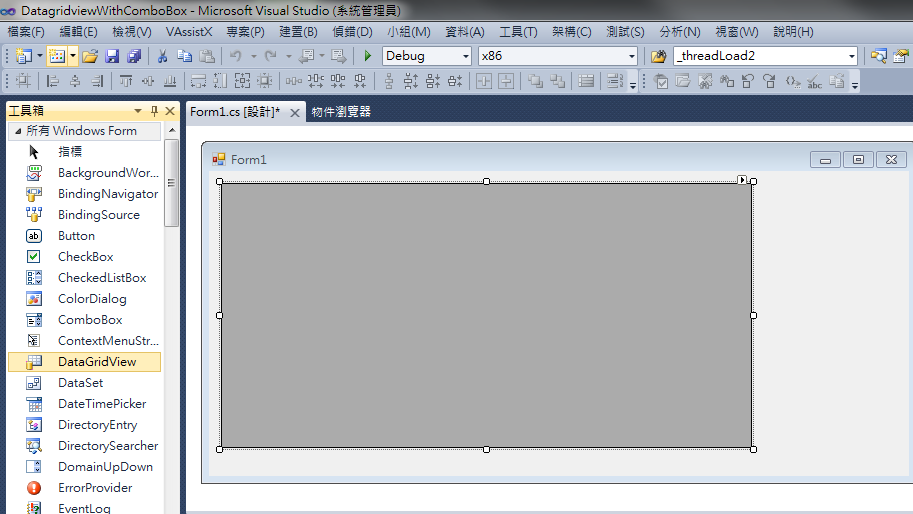Click the toolbox vertical scrollbar thumb
913x514 pixels.
[x=171, y=183]
